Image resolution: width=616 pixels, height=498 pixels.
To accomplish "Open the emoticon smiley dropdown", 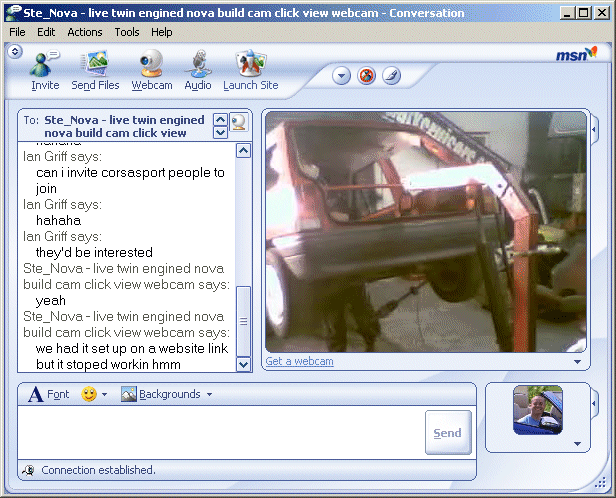I will click(x=93, y=394).
